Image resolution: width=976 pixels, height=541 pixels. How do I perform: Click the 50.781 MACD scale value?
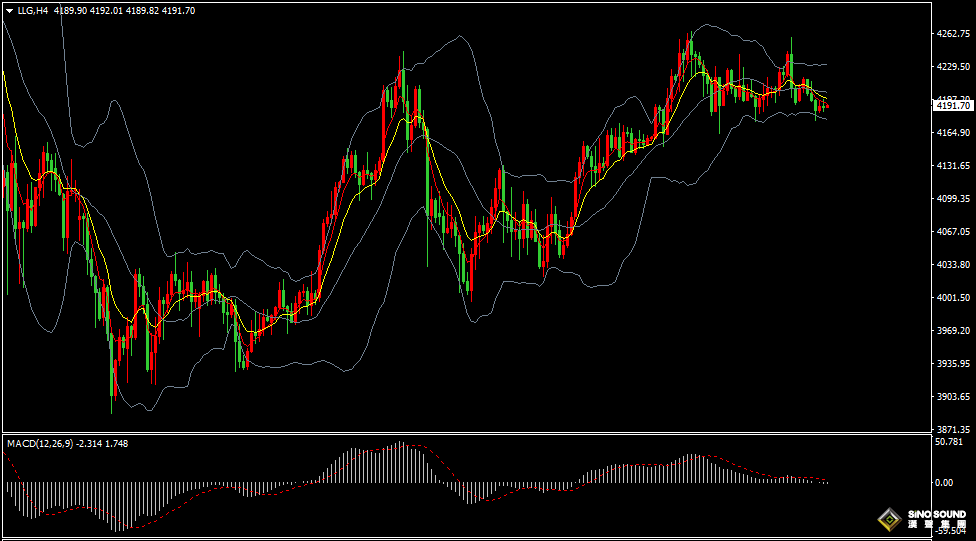click(949, 441)
